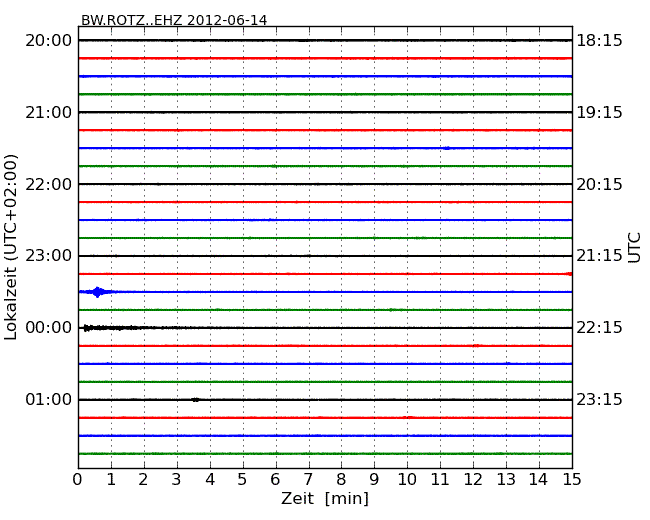Click the minute tick label 6
This screenshot has width=650, height=520.
[275, 479]
